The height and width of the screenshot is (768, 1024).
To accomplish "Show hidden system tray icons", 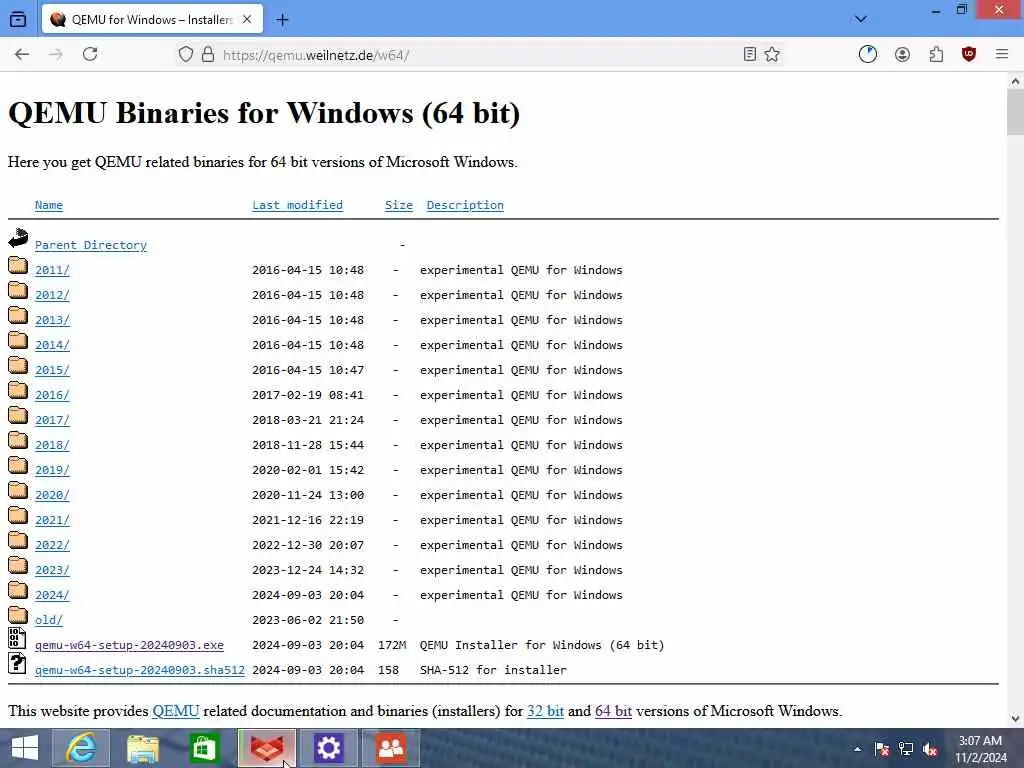I will pyautogui.click(x=857, y=749).
